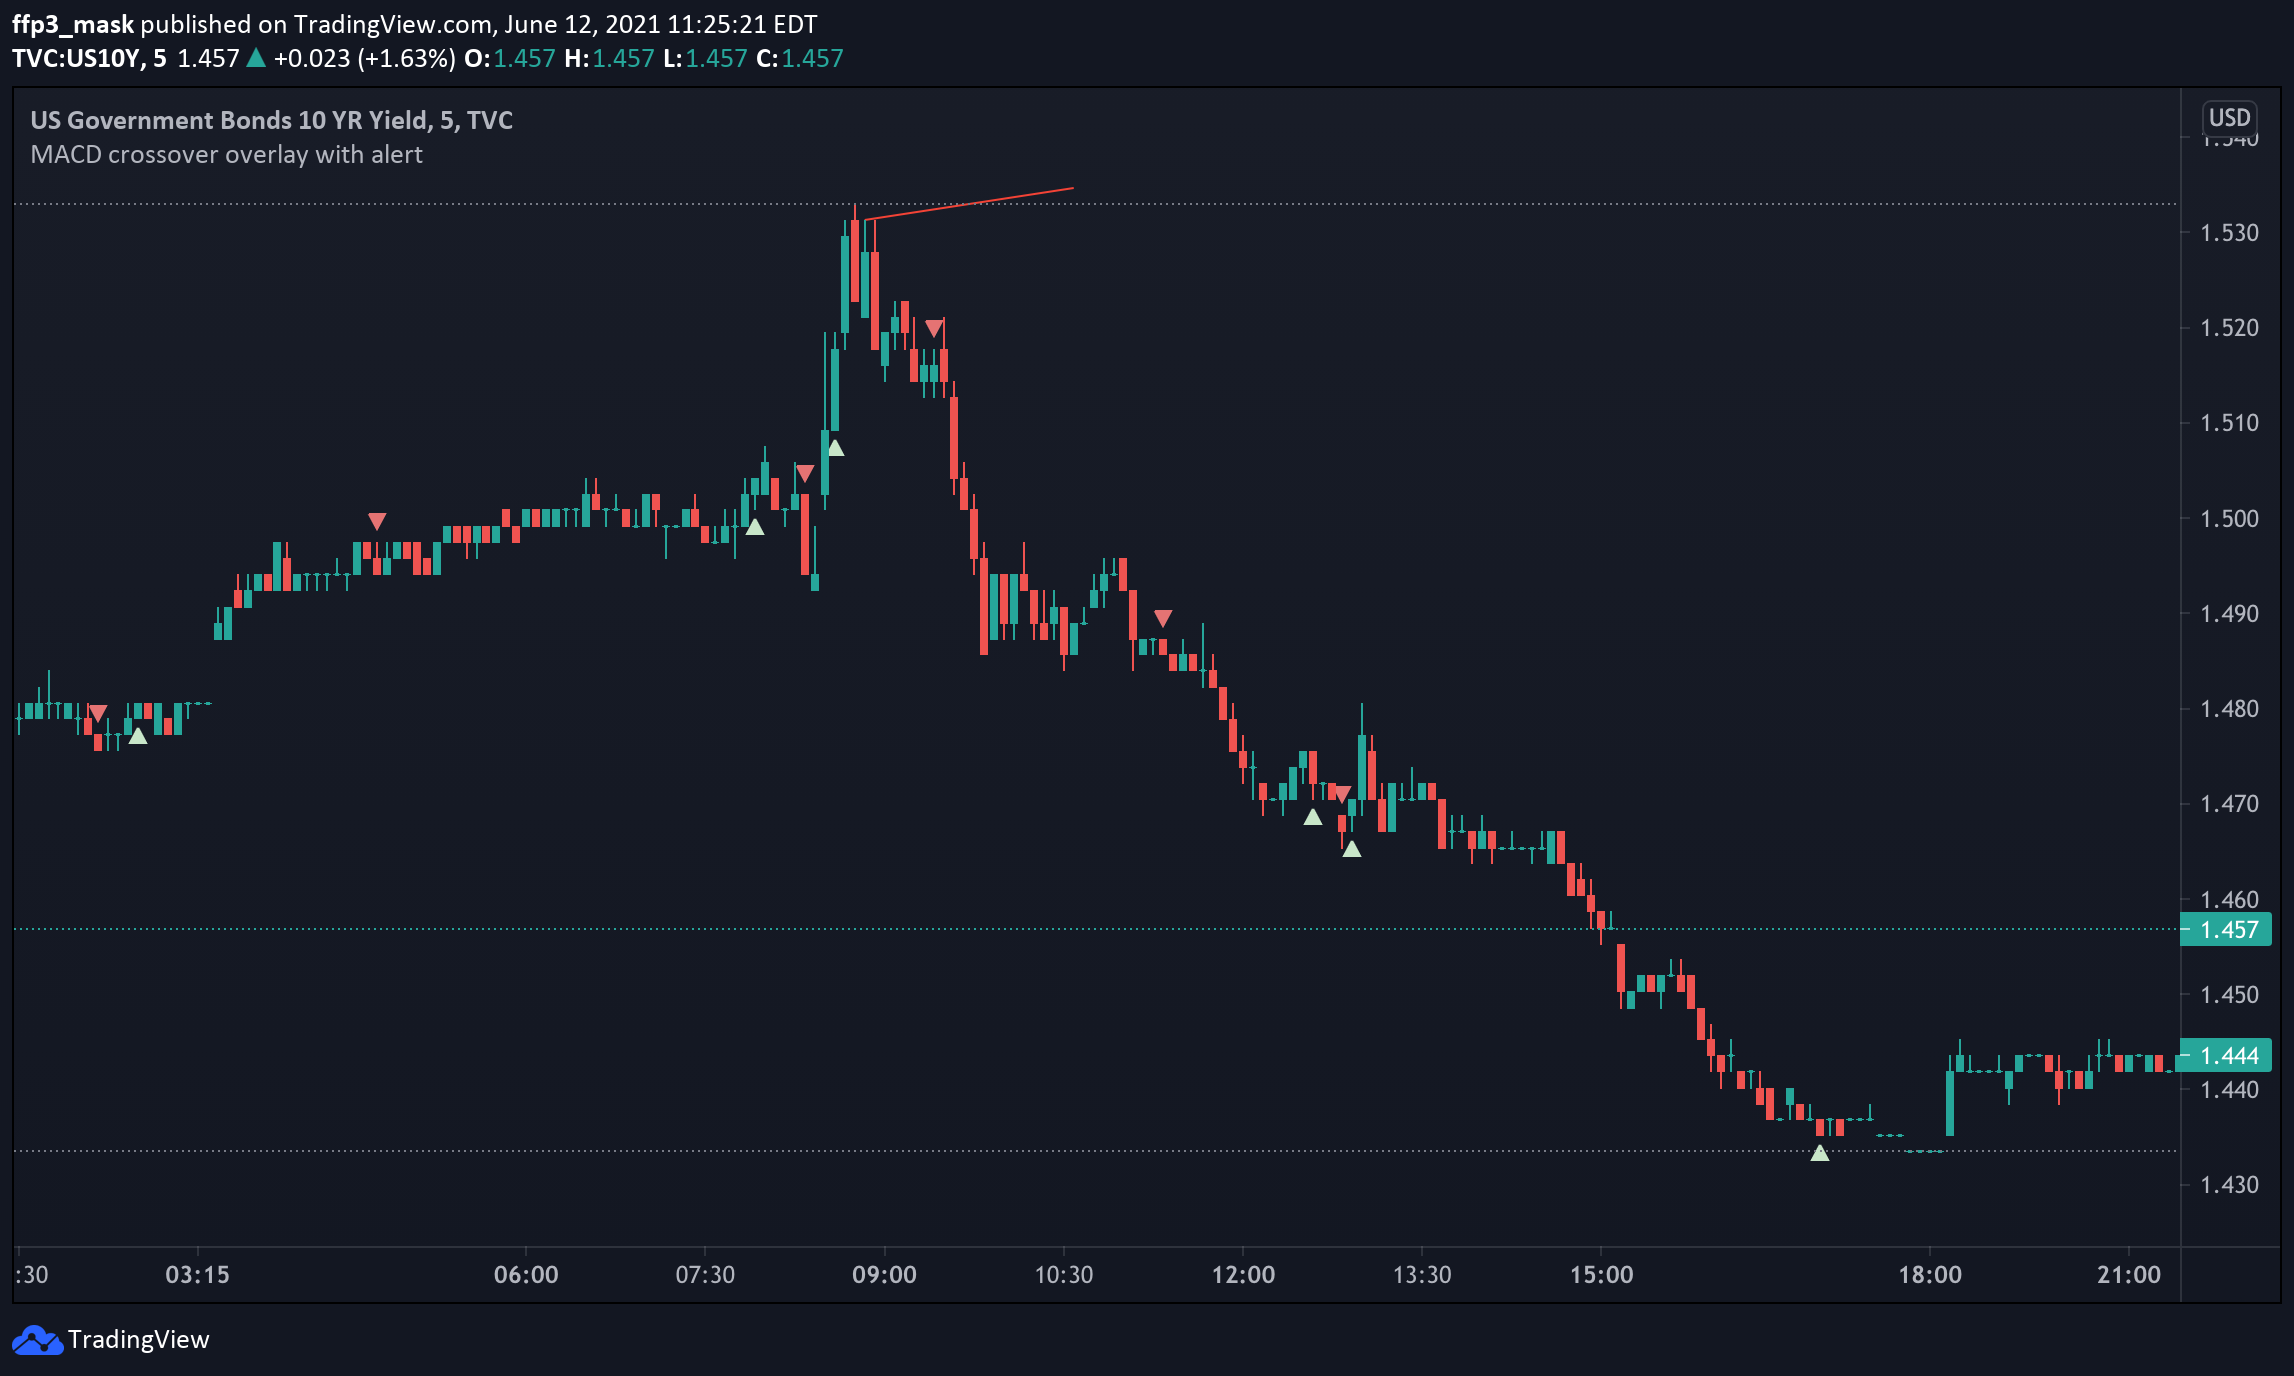Select the MACD crossover overlay with alert indicator label
This screenshot has width=2294, height=1376.
click(227, 155)
